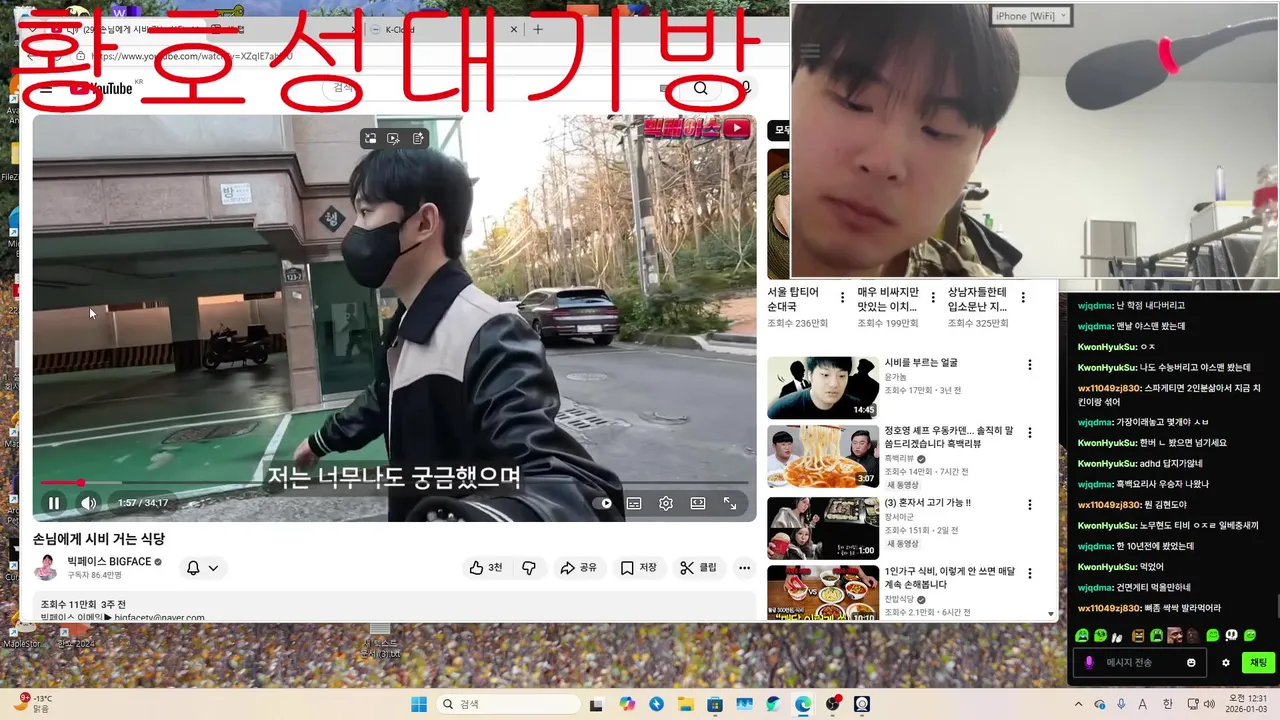Open the Windows Start menu
Screen dimensions: 1280x720
[419, 704]
